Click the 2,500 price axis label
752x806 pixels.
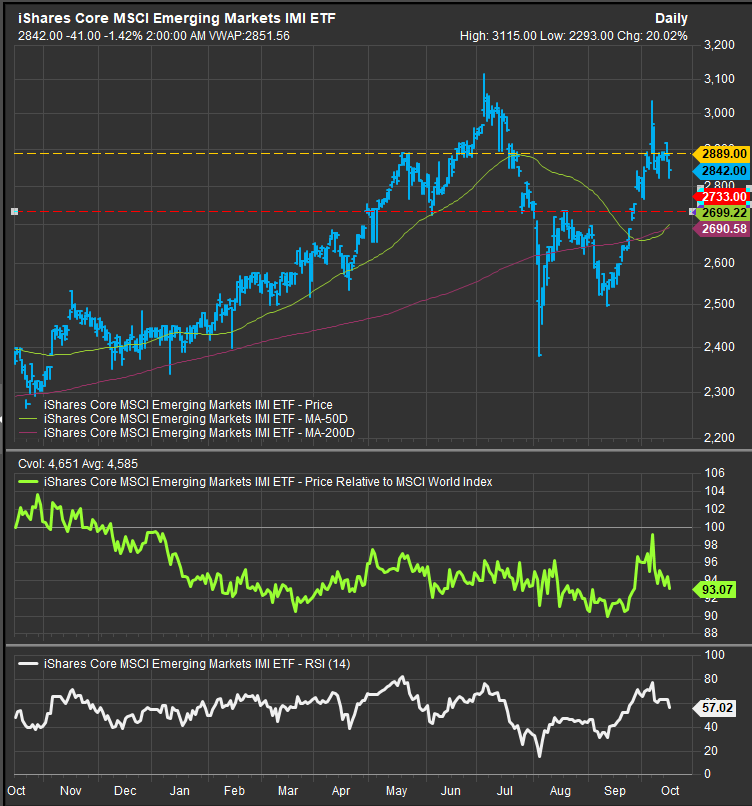(x=719, y=304)
